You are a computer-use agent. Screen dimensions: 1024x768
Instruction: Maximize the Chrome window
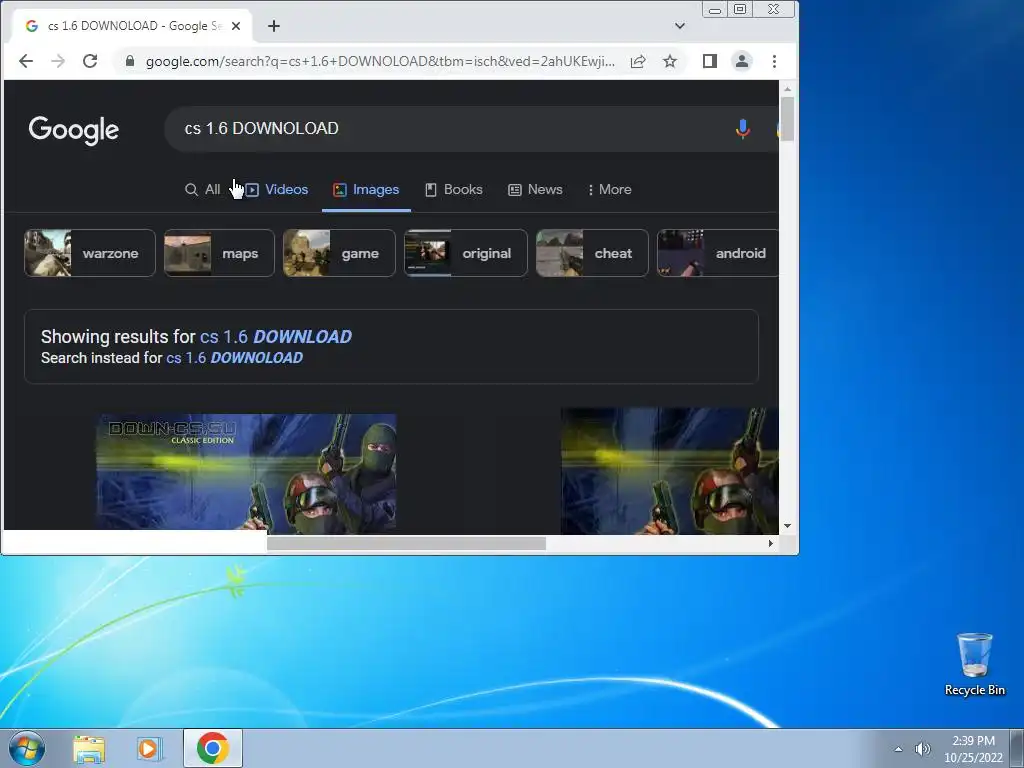(x=740, y=9)
